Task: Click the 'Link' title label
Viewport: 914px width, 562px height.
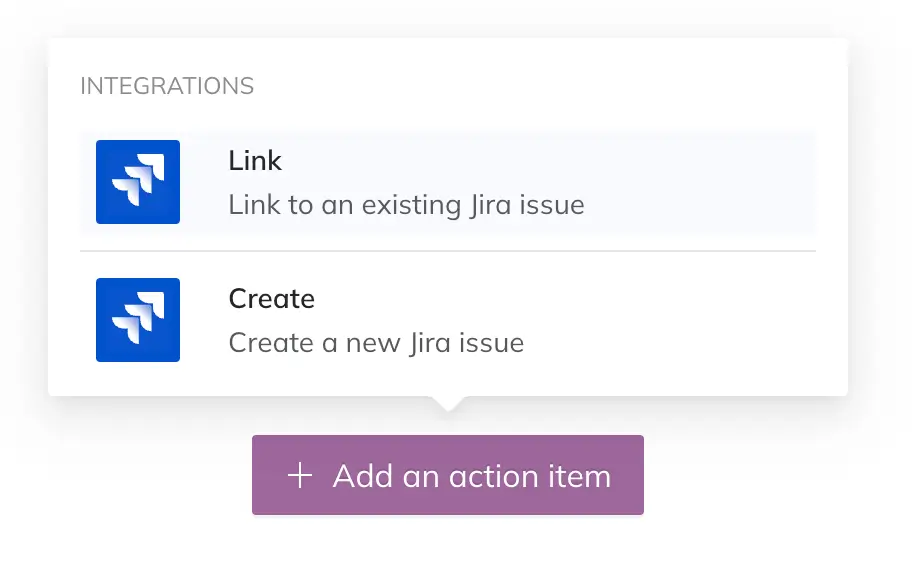Action: [x=255, y=161]
